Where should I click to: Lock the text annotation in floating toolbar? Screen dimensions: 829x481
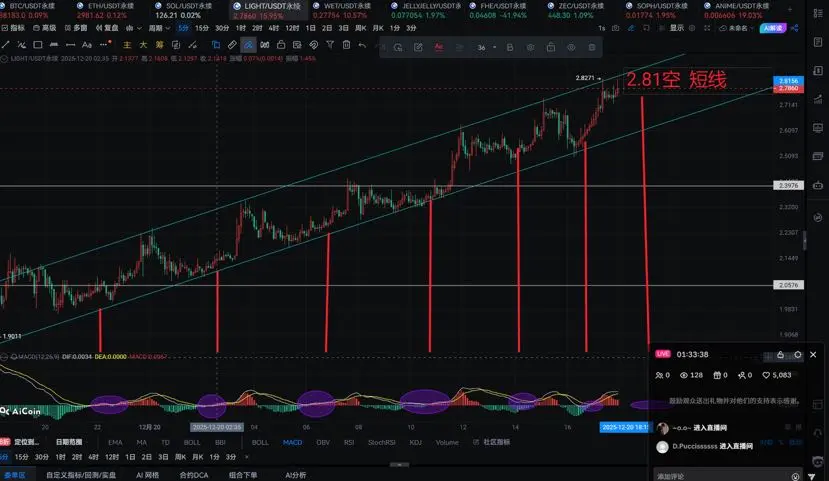(551, 48)
